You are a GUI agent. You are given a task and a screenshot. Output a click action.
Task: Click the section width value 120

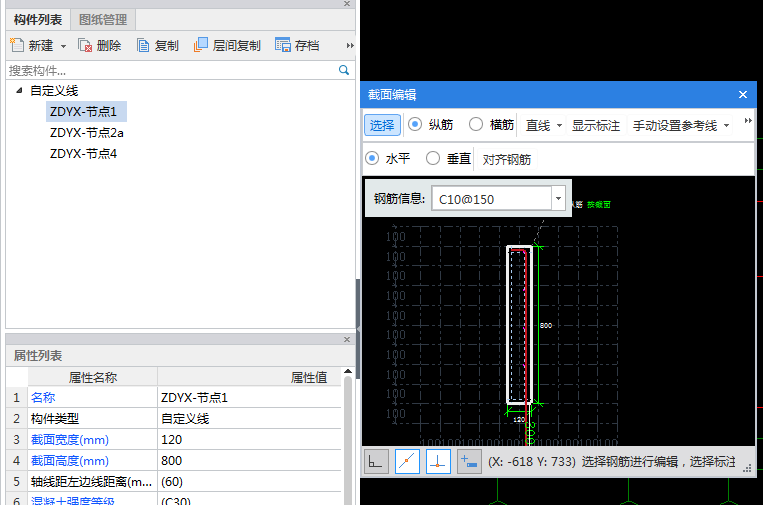[250, 440]
